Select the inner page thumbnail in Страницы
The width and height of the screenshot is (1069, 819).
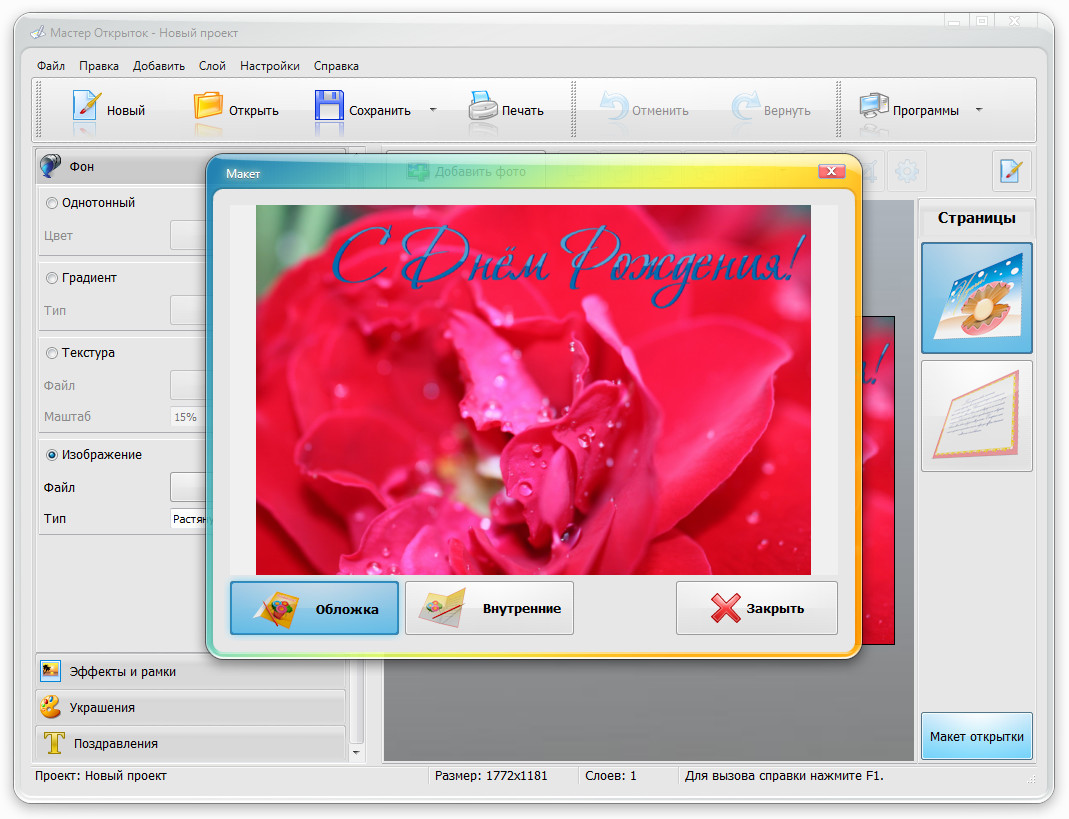click(976, 415)
